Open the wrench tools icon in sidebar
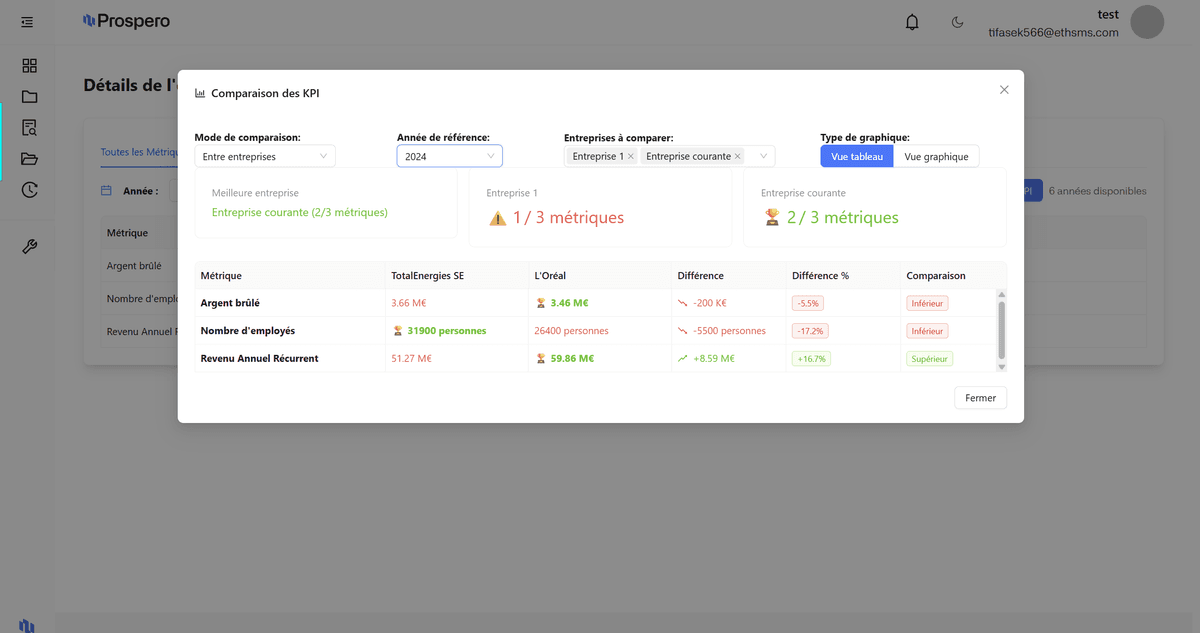1200x633 pixels. pos(29,245)
